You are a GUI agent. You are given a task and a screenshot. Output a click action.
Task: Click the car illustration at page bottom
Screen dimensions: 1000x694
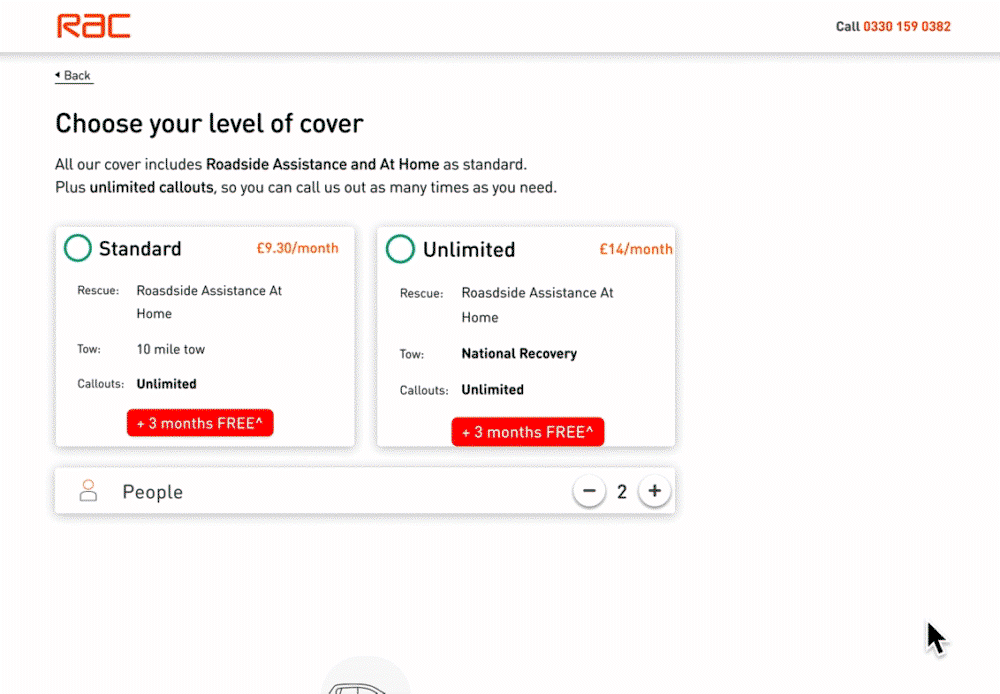point(365,676)
